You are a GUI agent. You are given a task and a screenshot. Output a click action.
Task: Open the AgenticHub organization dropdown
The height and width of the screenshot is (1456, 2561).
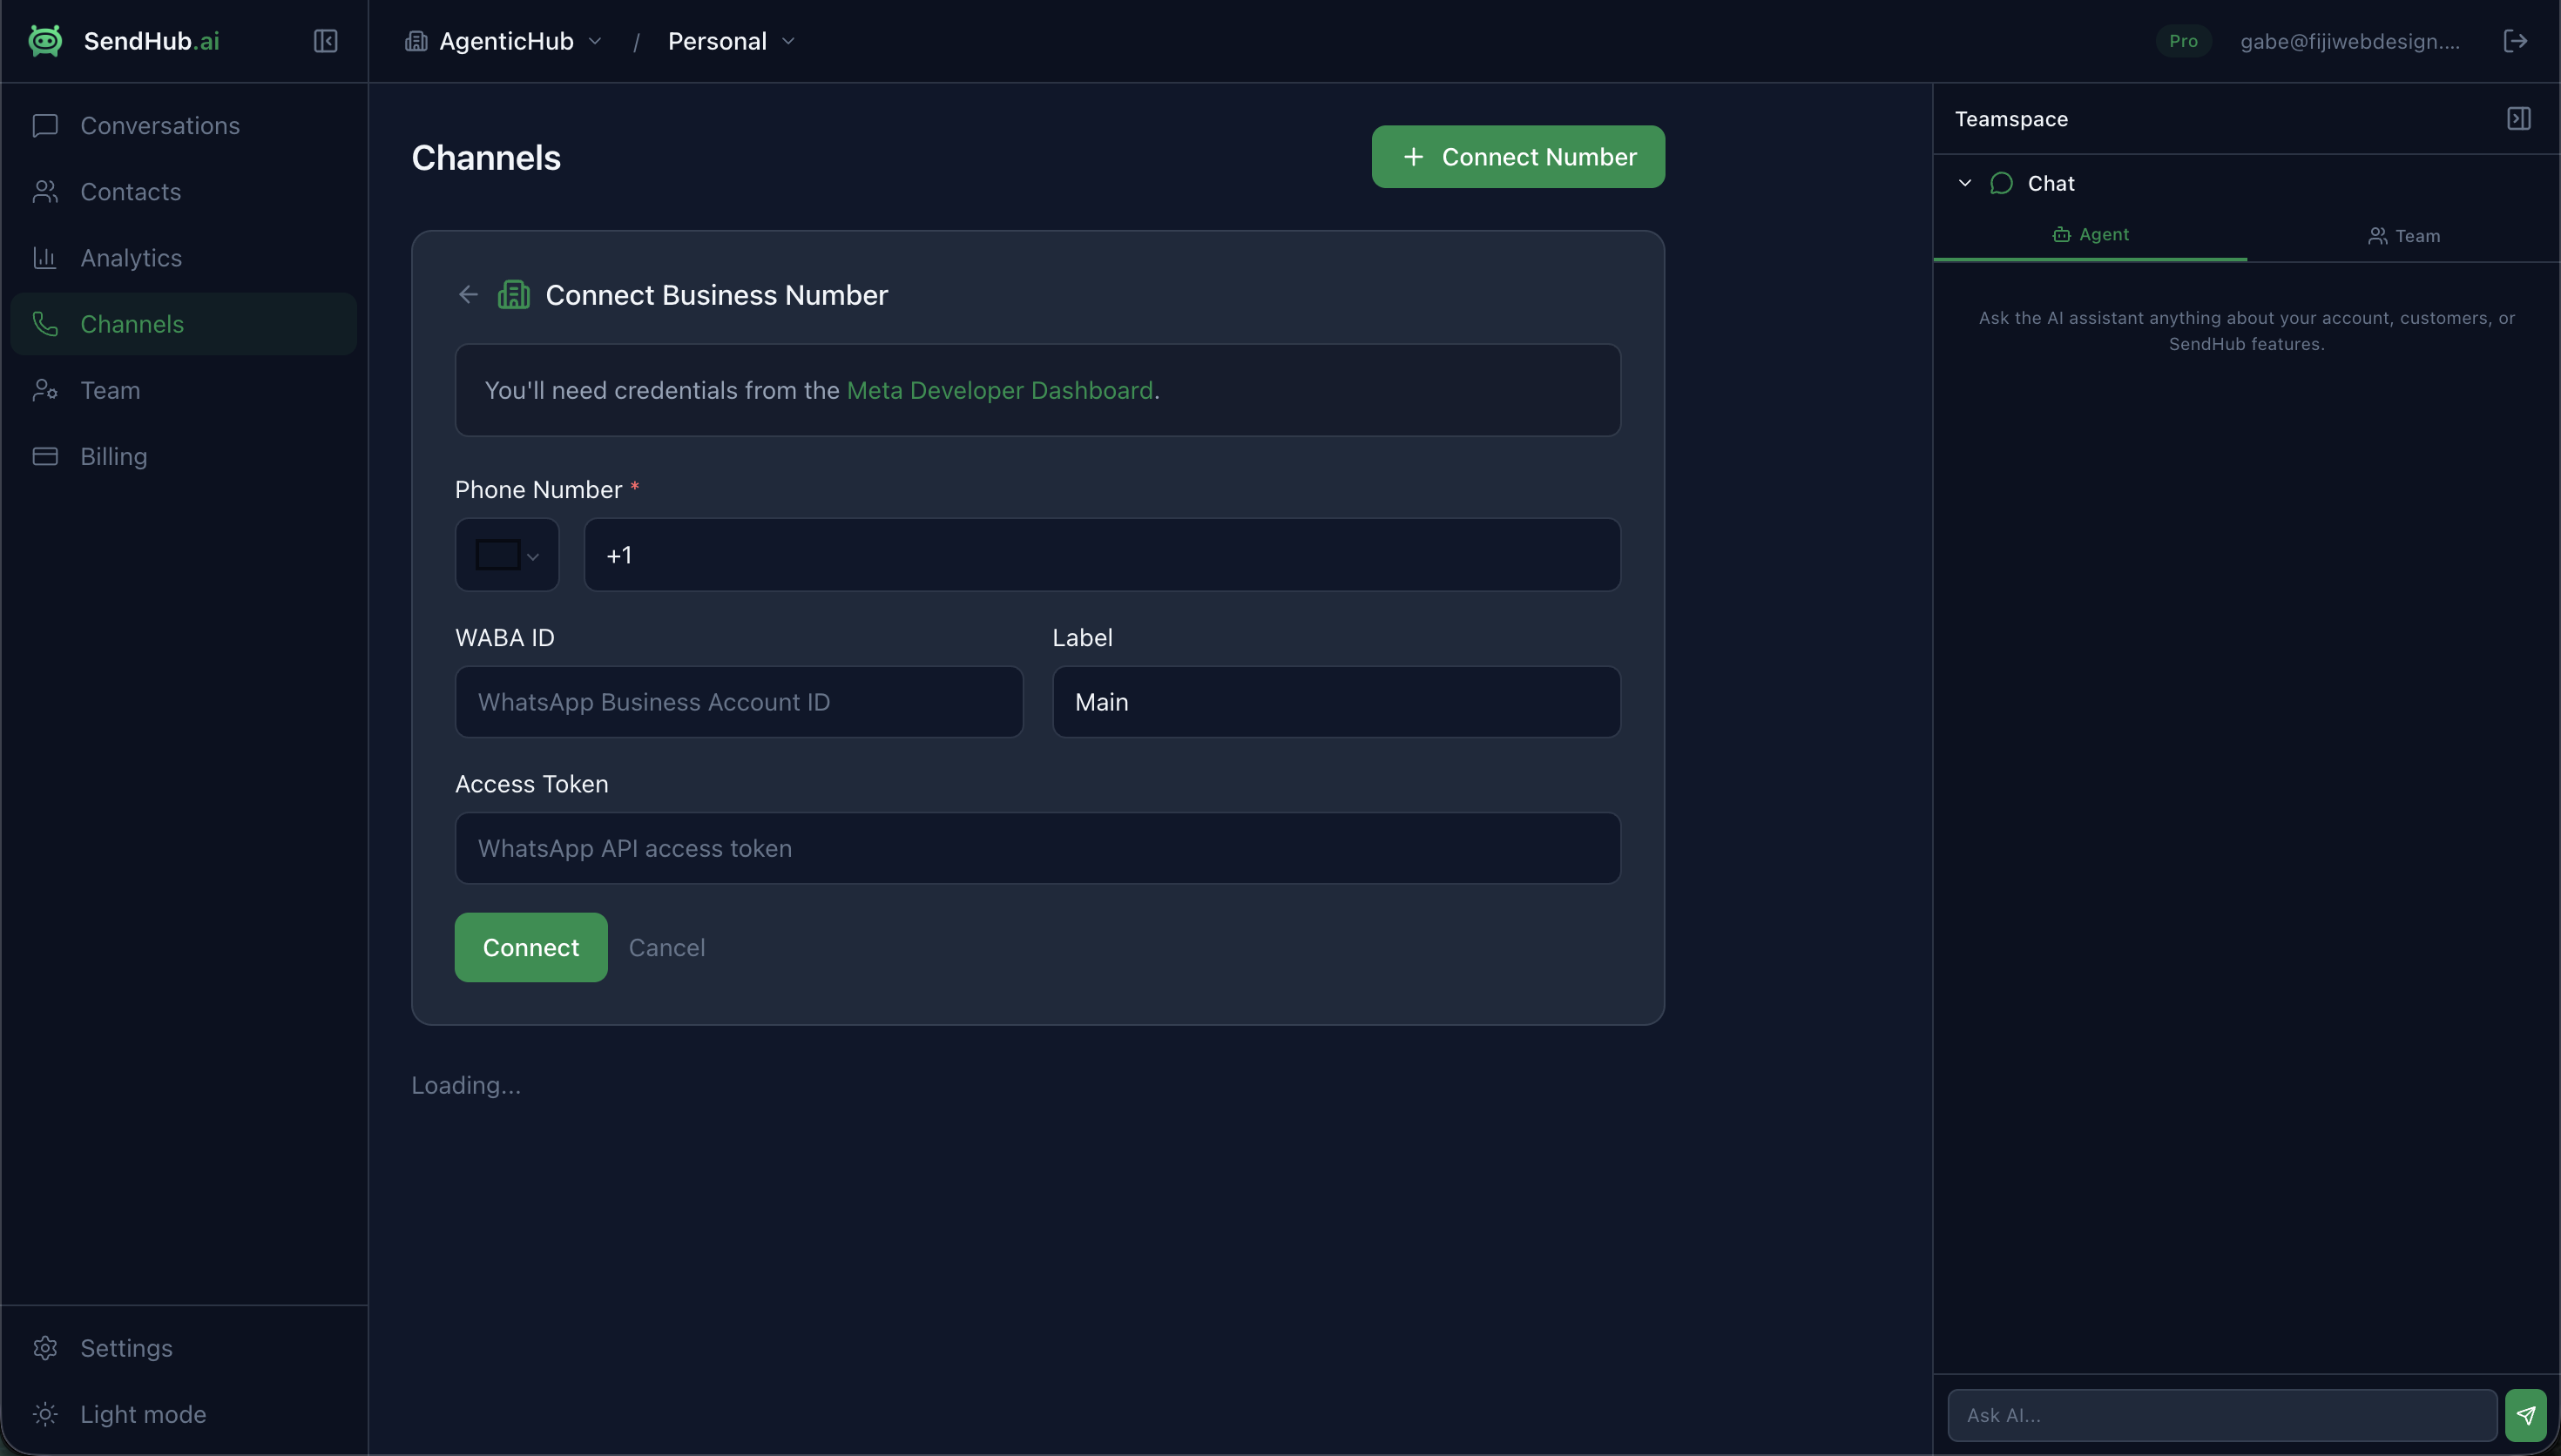(504, 41)
